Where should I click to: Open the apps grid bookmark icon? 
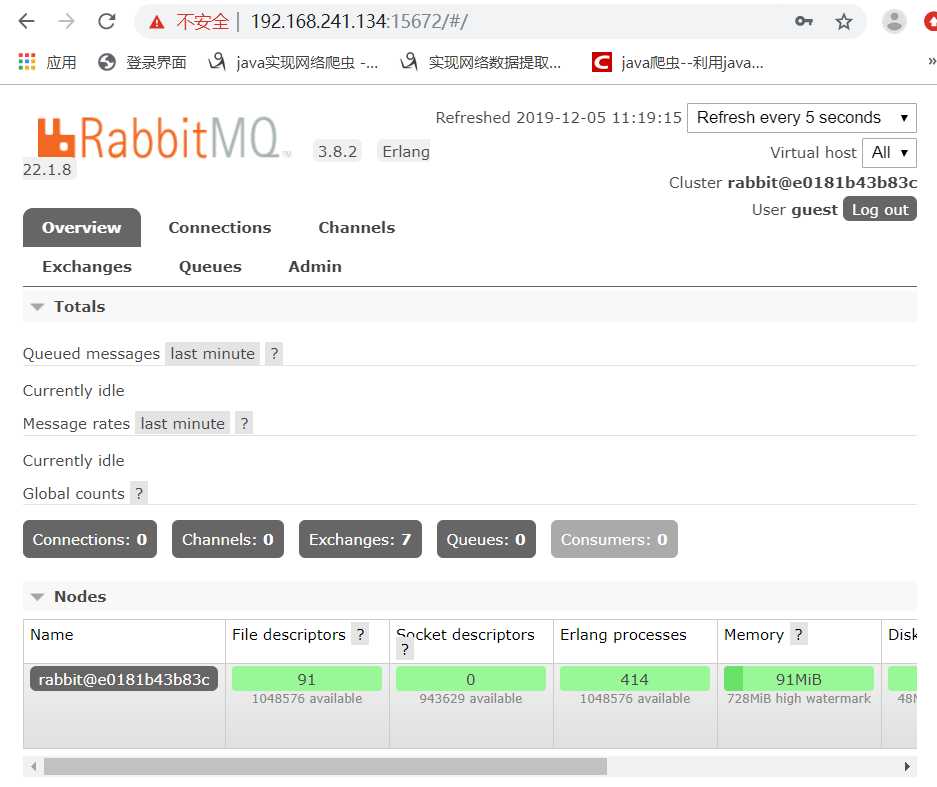click(27, 62)
